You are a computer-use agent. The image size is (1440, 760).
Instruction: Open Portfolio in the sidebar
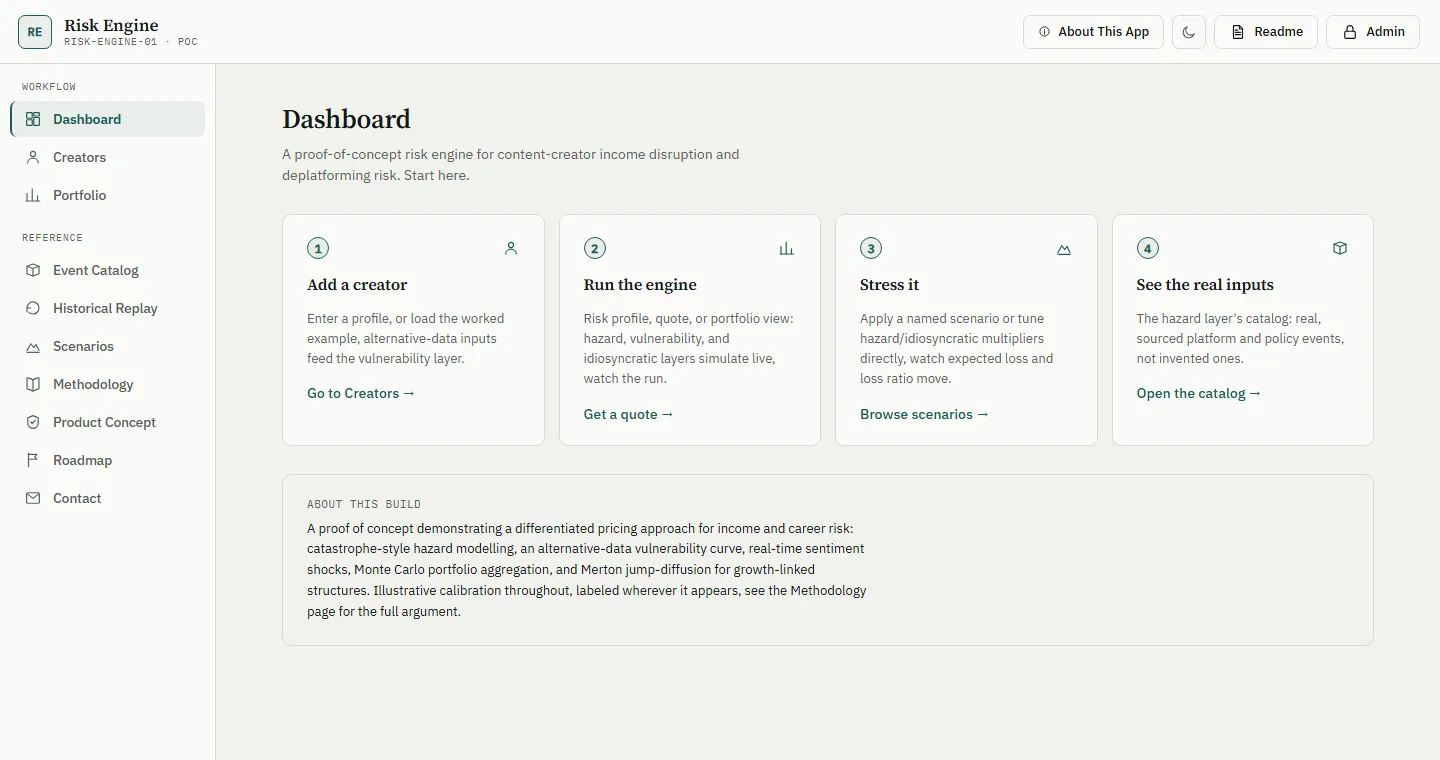click(x=108, y=195)
